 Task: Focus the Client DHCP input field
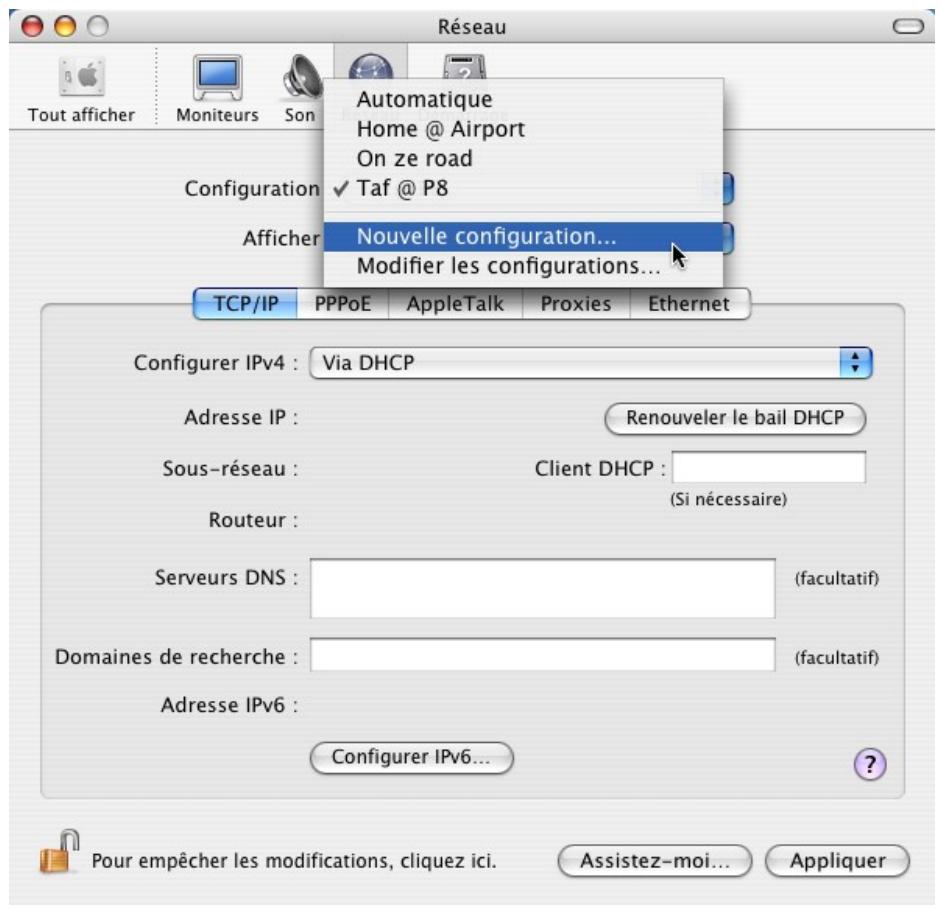pyautogui.click(x=769, y=467)
